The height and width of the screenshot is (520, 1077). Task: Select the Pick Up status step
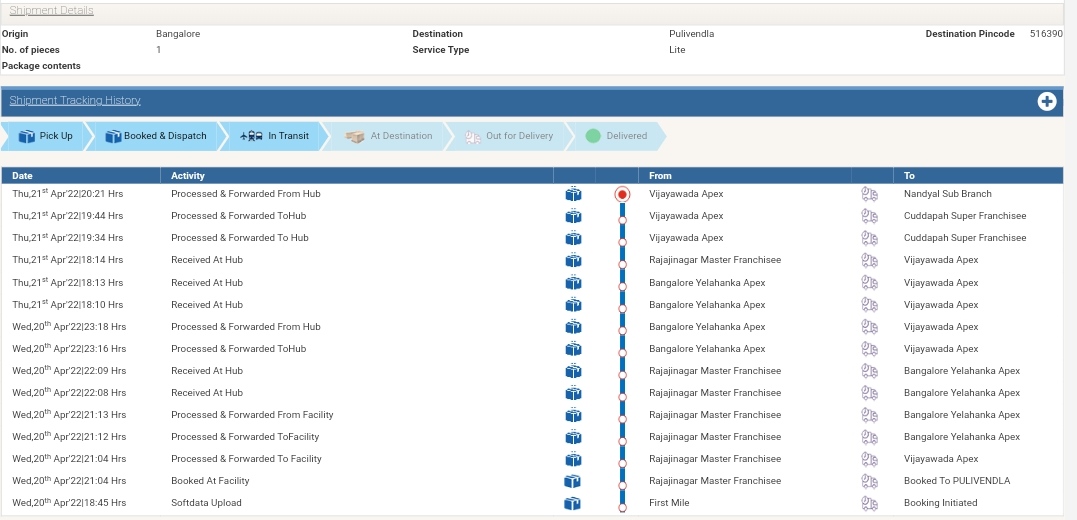pos(46,136)
